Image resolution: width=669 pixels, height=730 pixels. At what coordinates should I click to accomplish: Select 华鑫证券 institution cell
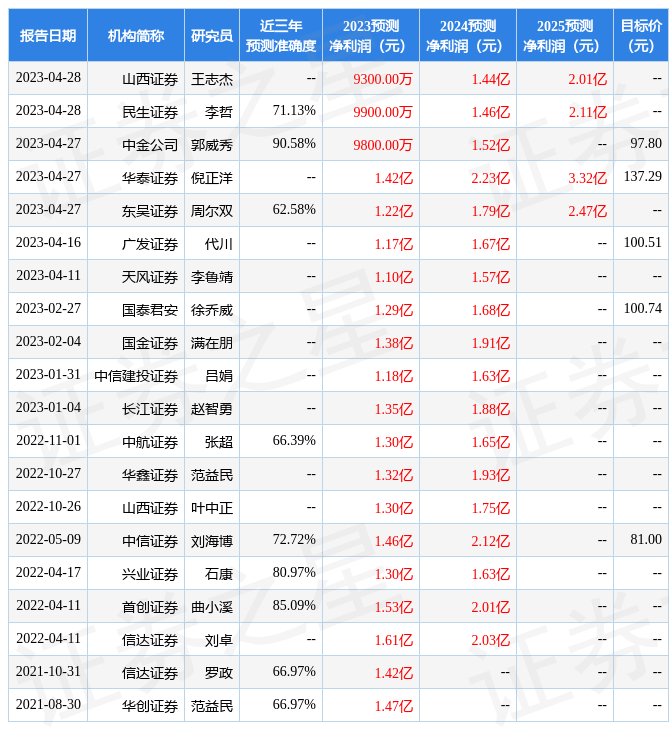pyautogui.click(x=135, y=475)
